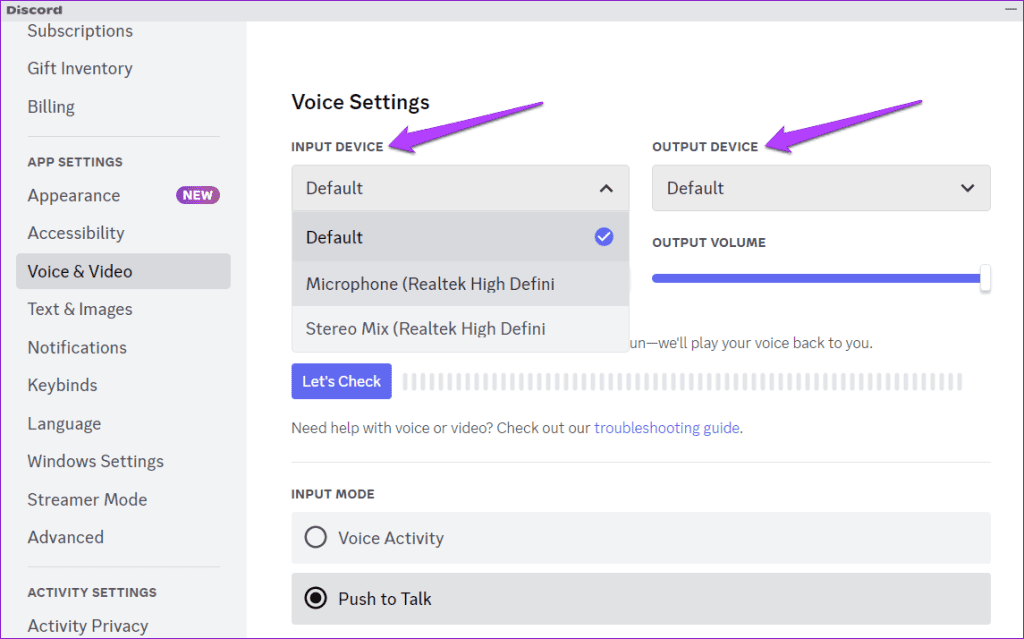Select Stereo Mix from the input list
1024x639 pixels.
pyautogui.click(x=425, y=328)
